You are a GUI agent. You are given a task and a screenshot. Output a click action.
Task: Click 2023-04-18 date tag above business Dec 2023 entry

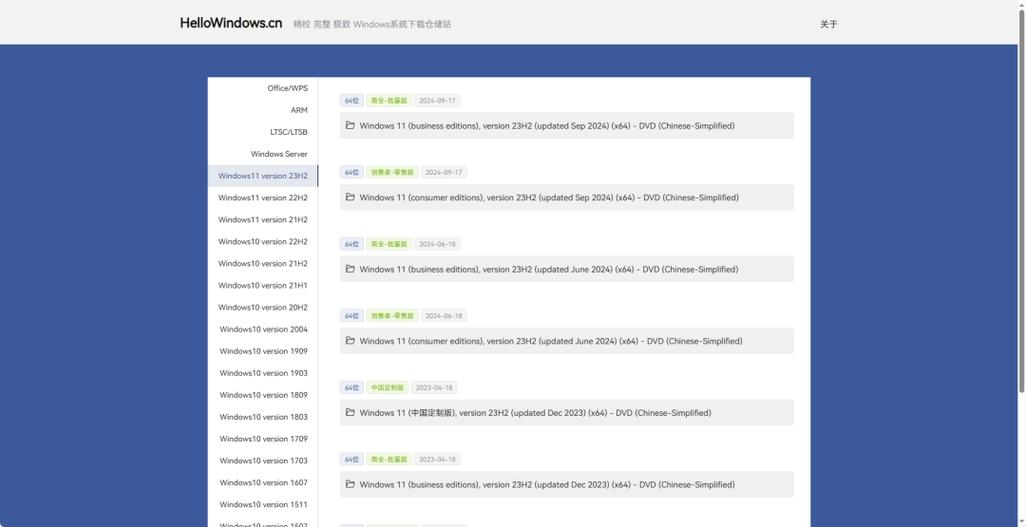click(437, 460)
